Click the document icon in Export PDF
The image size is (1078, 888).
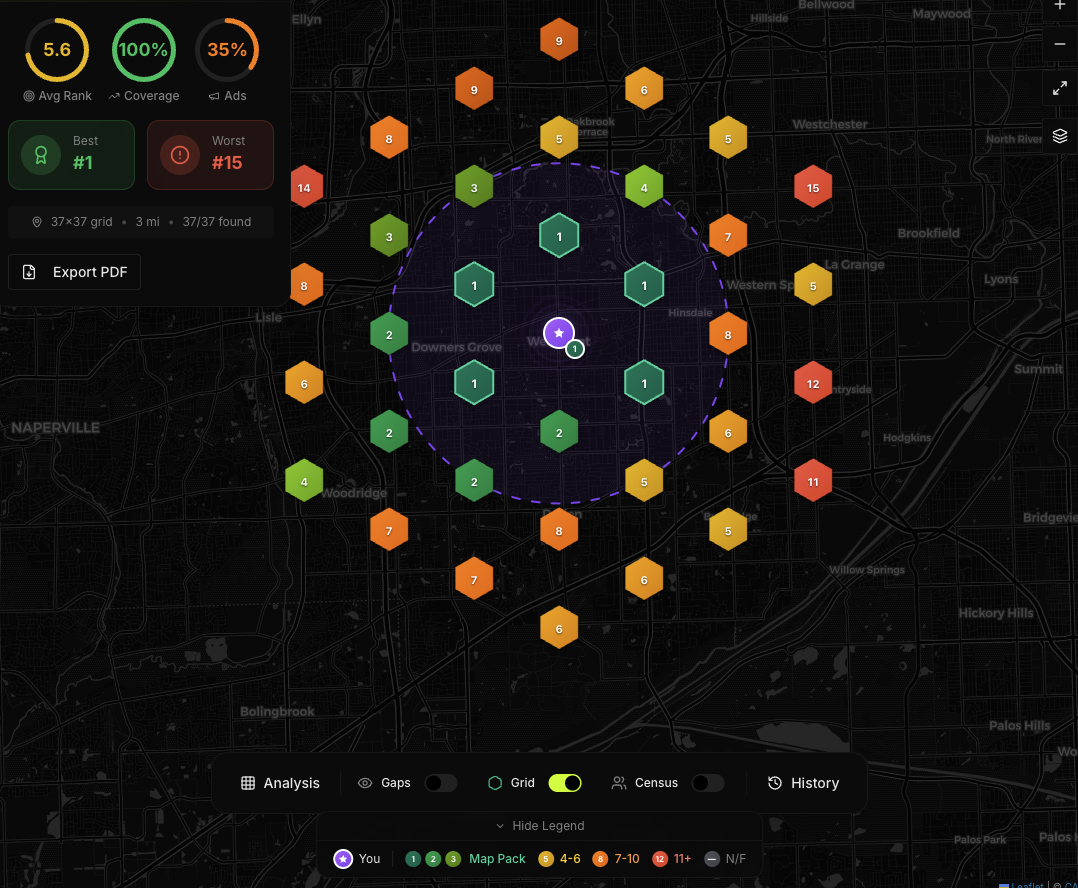pos(29,272)
